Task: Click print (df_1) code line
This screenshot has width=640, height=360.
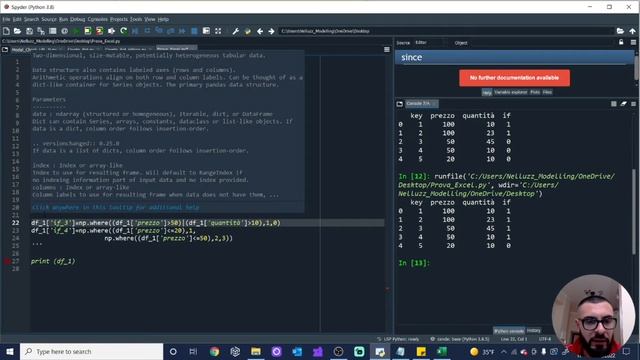Action: [53, 261]
